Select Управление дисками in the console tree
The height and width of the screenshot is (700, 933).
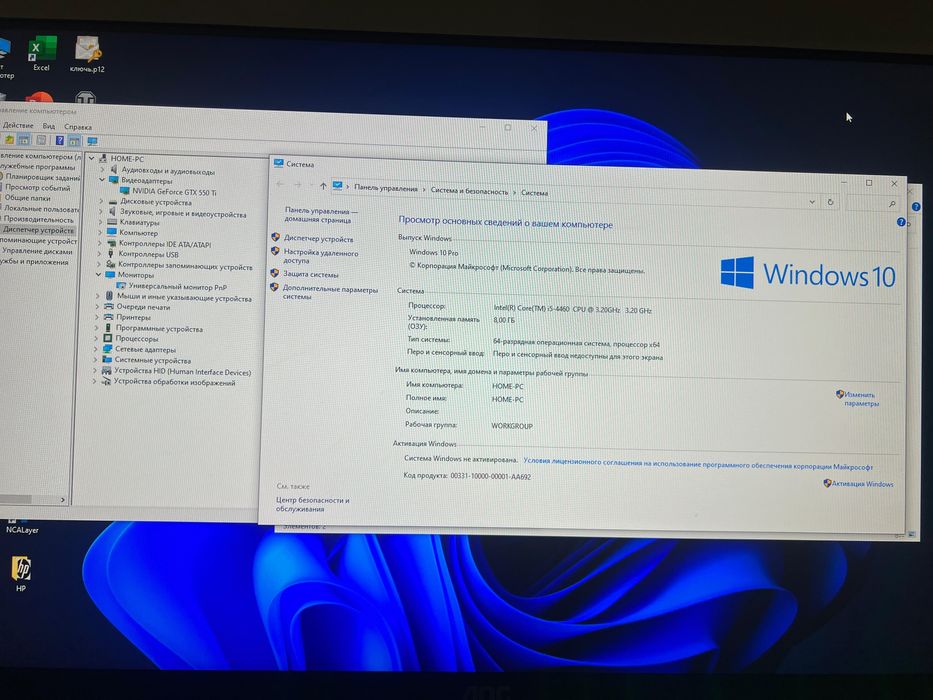[x=37, y=251]
